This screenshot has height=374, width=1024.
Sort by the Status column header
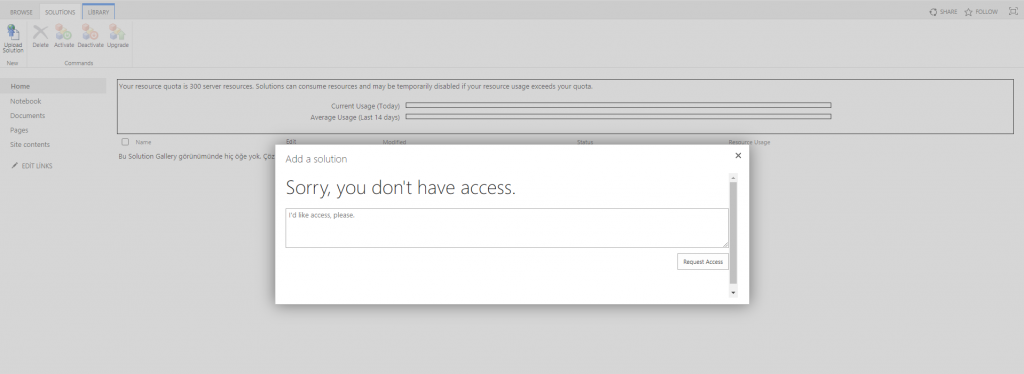[585, 142]
